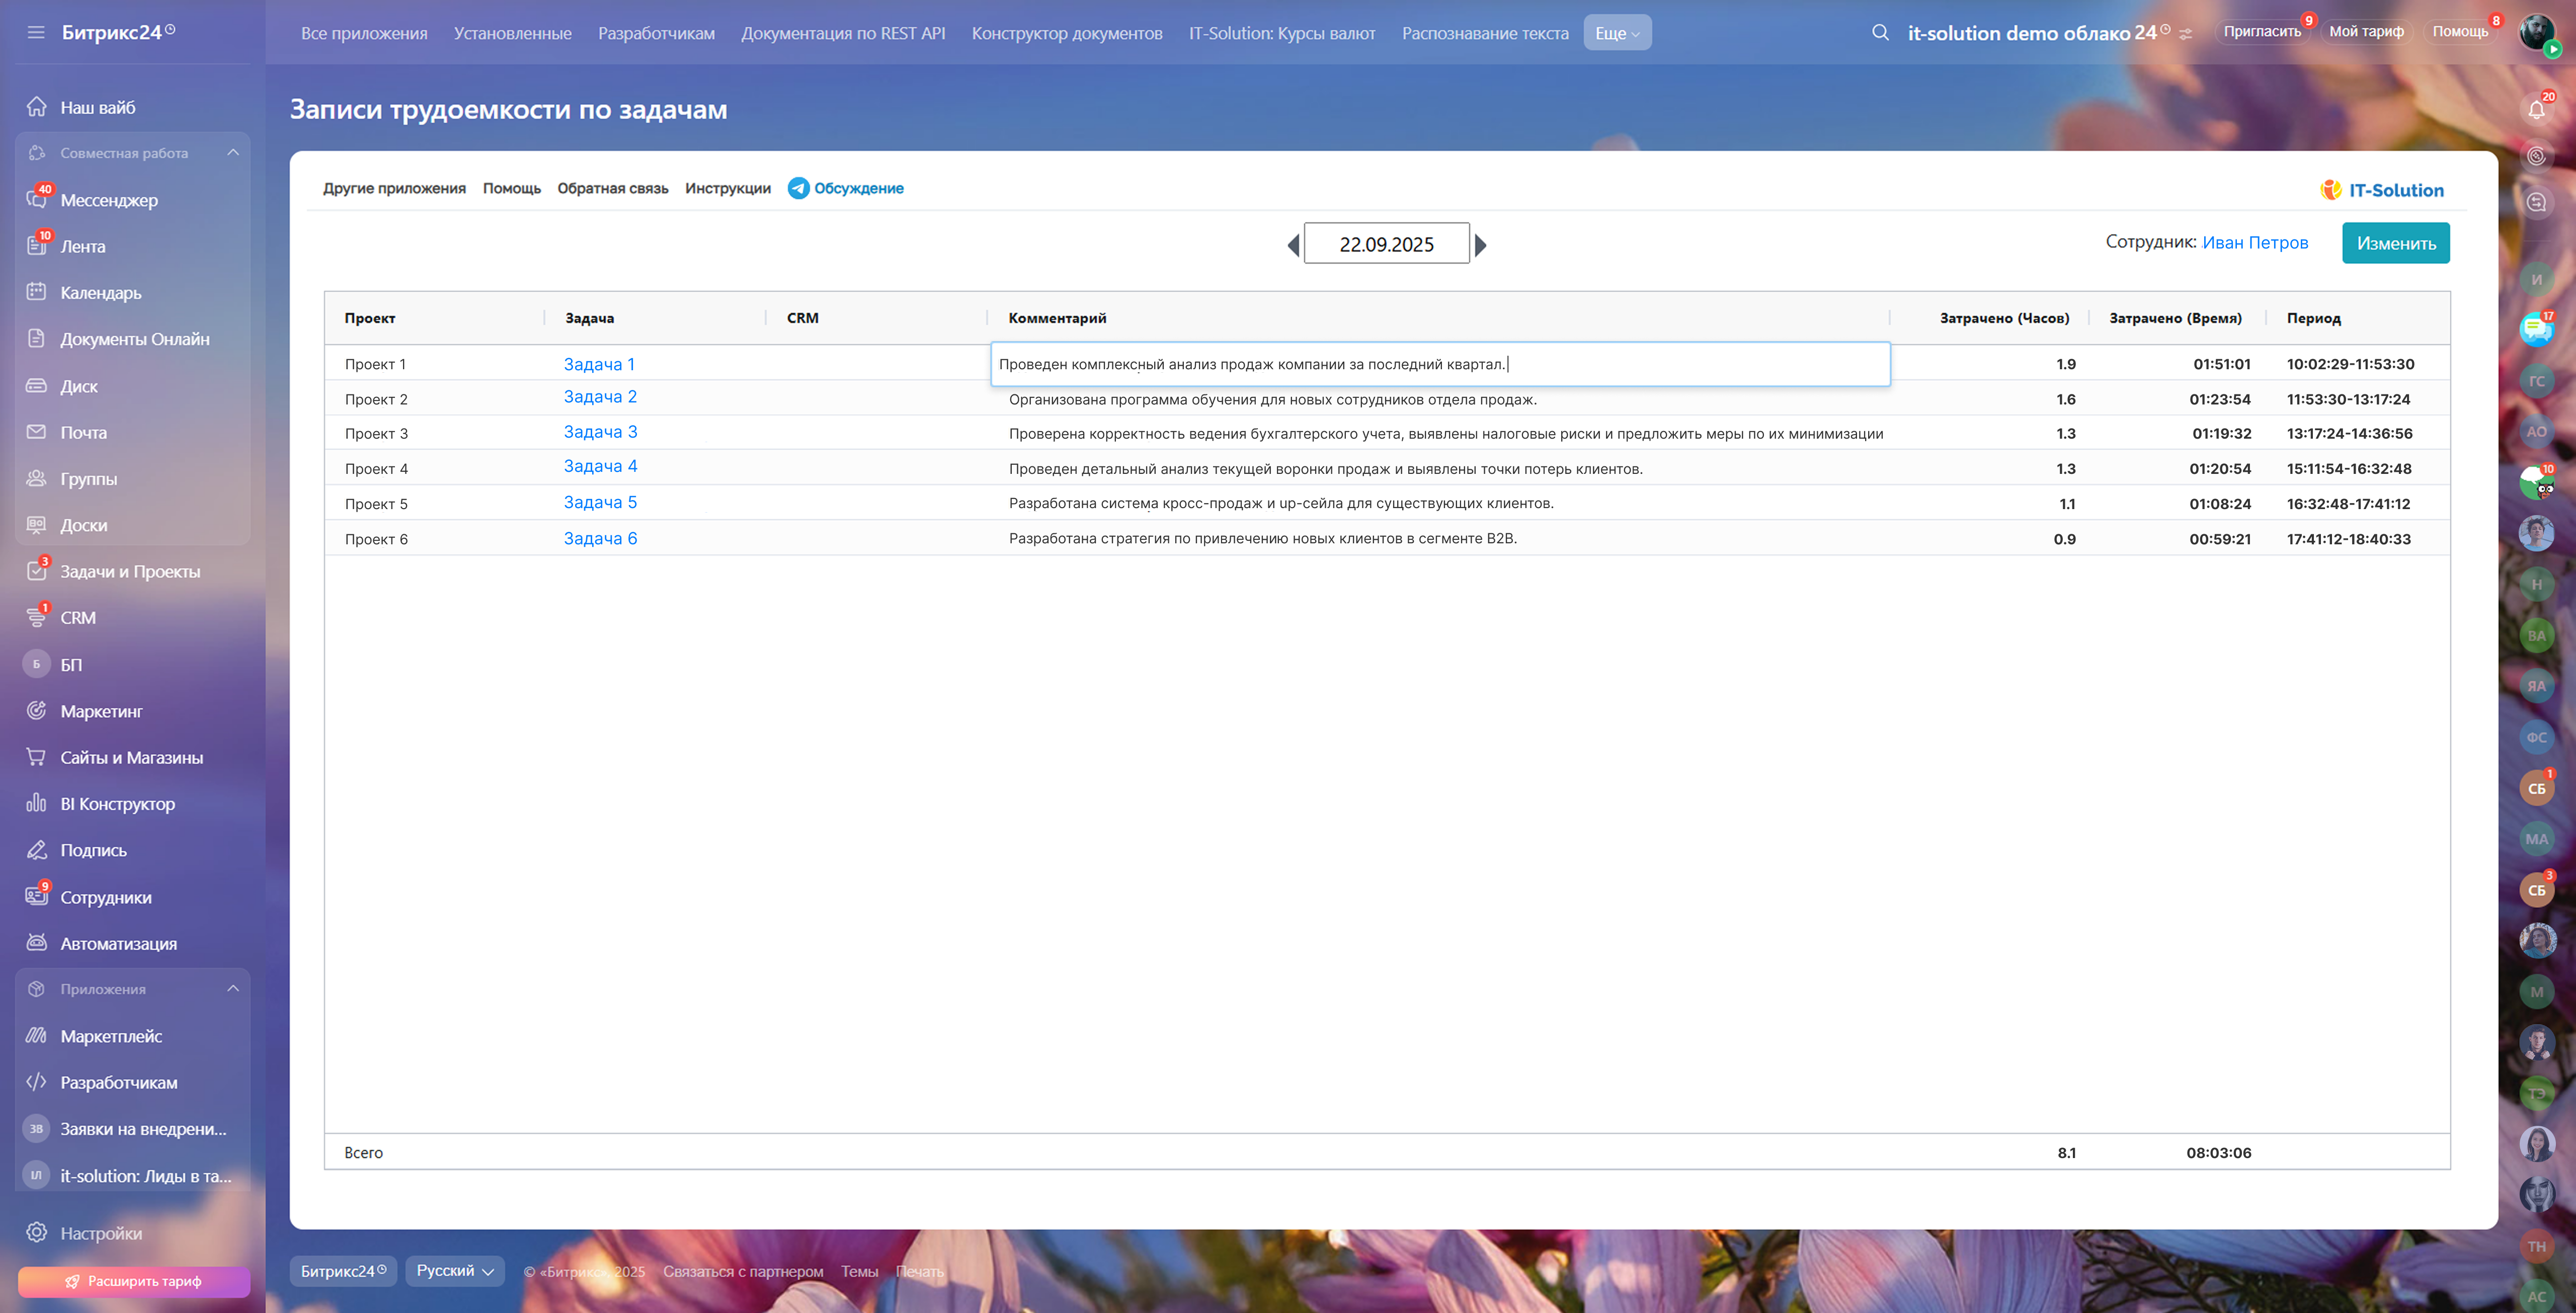Open Настройки gear in sidebar
The height and width of the screenshot is (1313, 2576).
point(37,1232)
